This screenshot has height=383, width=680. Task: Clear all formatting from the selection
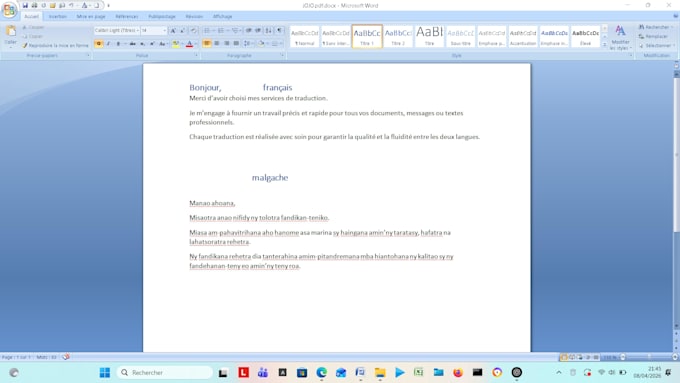(x=193, y=31)
